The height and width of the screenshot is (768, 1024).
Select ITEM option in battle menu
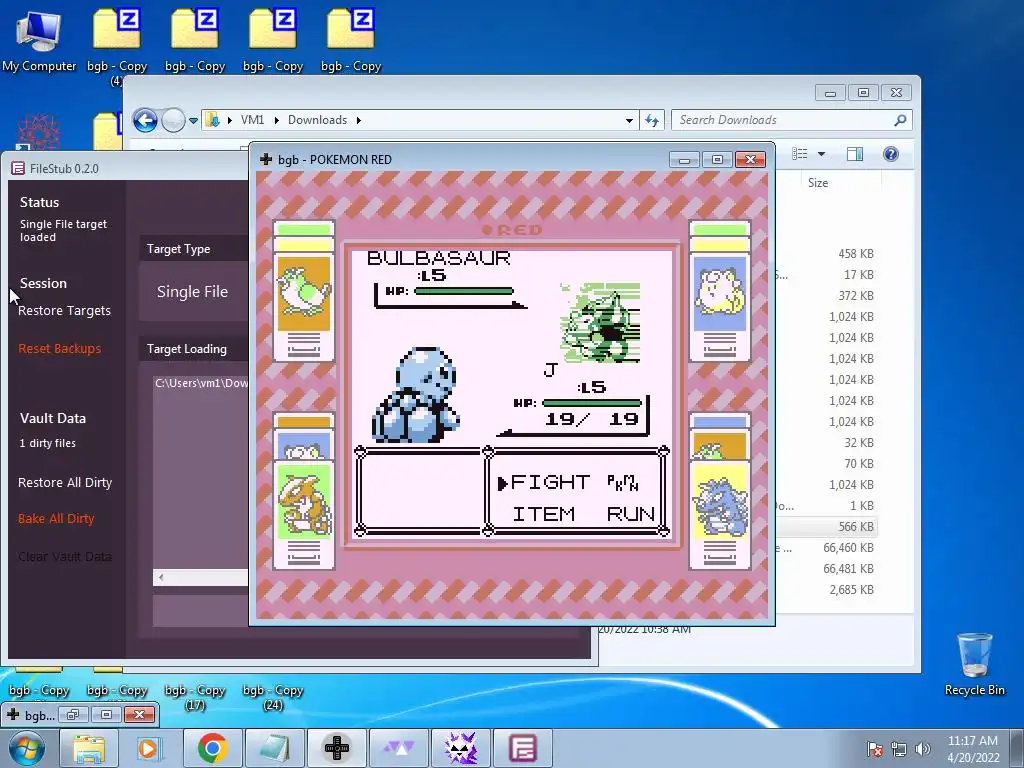543,515
